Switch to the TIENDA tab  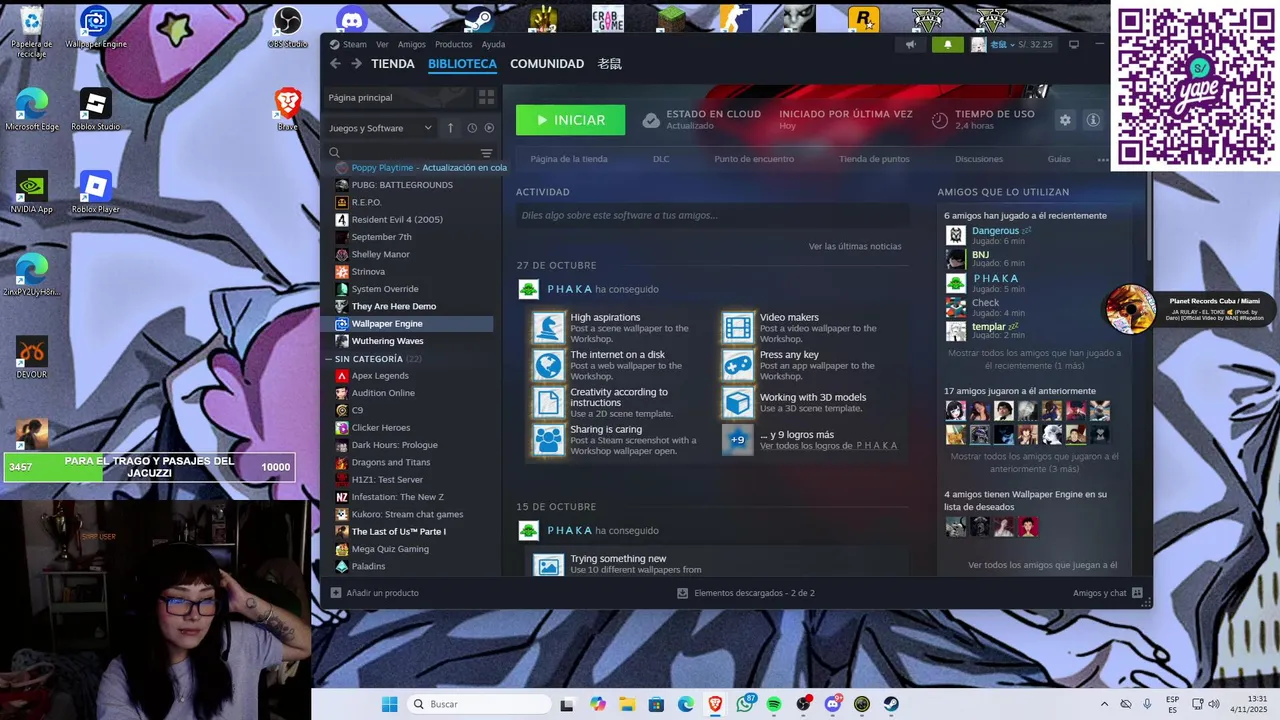pos(392,64)
